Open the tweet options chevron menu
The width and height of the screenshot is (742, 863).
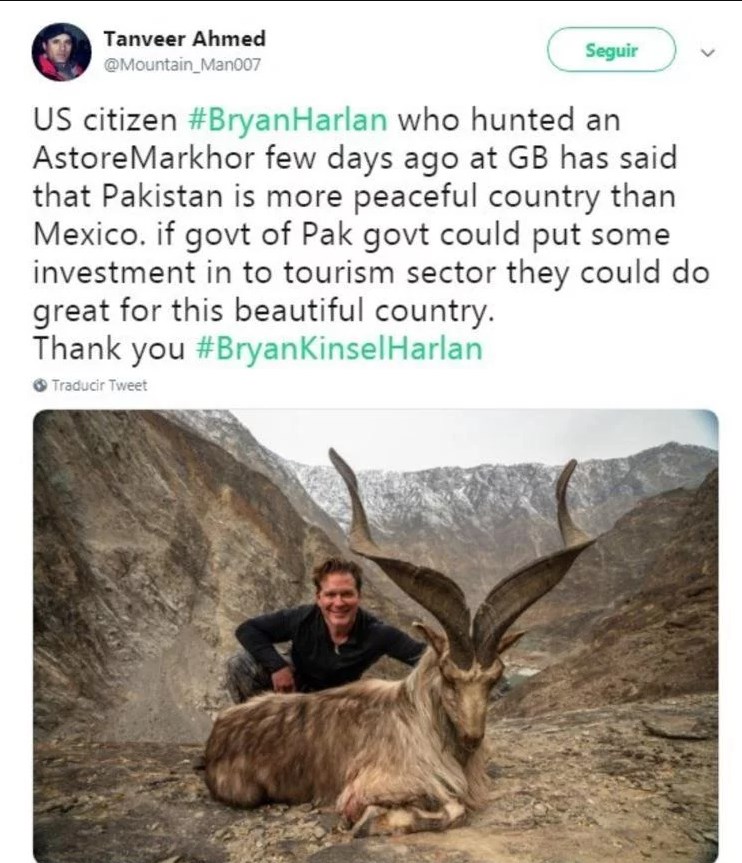pyautogui.click(x=708, y=53)
